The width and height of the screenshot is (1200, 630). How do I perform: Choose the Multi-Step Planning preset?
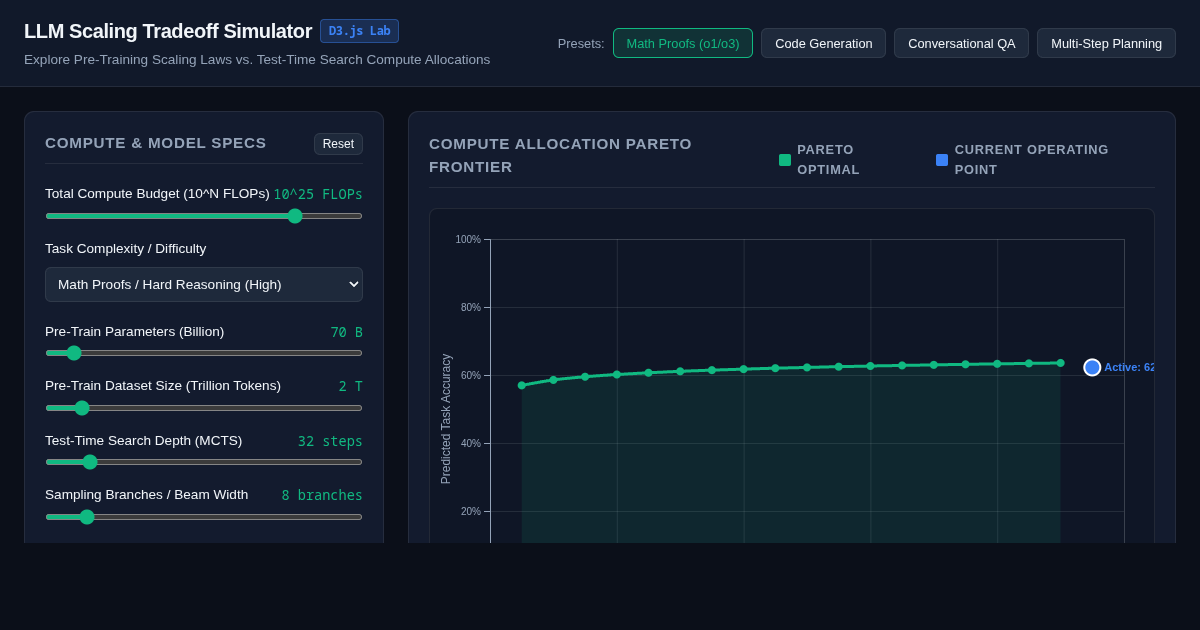coord(1106,43)
